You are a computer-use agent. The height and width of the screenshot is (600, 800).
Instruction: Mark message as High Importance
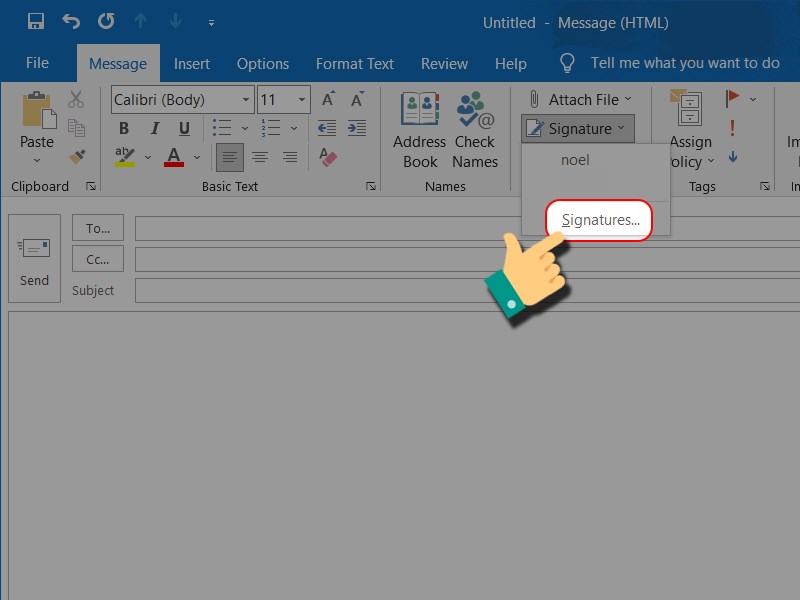[x=733, y=127]
